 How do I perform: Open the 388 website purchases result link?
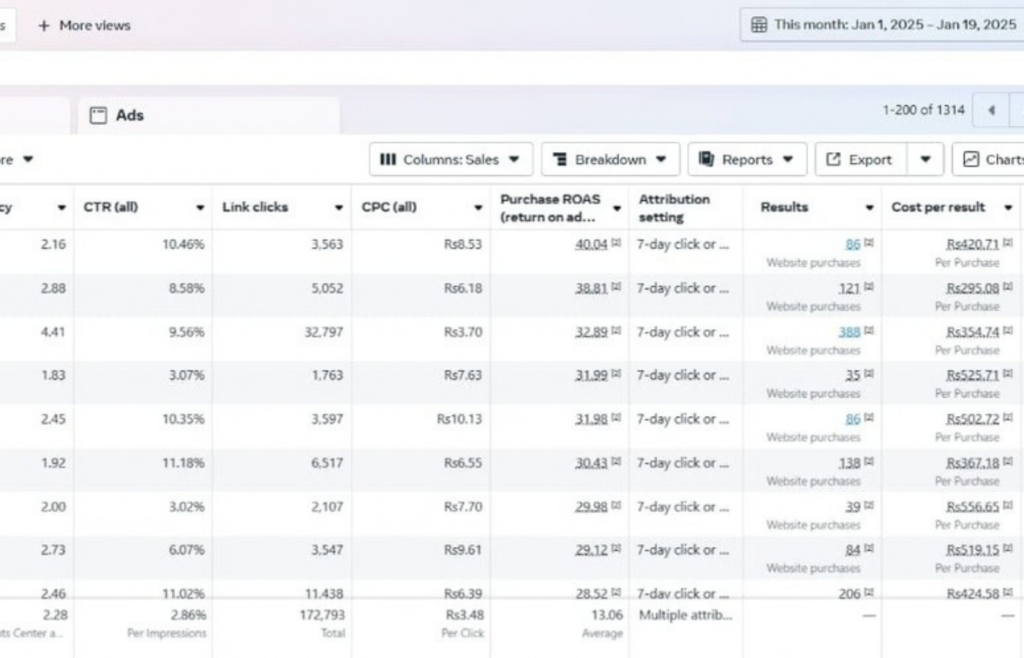[849, 332]
